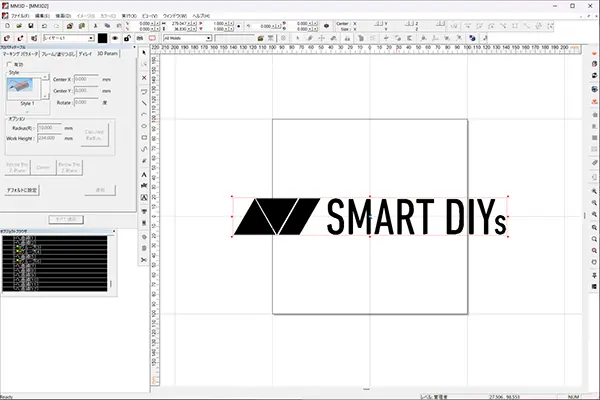Click the New file icon
This screenshot has height=400, width=600.
8,26
